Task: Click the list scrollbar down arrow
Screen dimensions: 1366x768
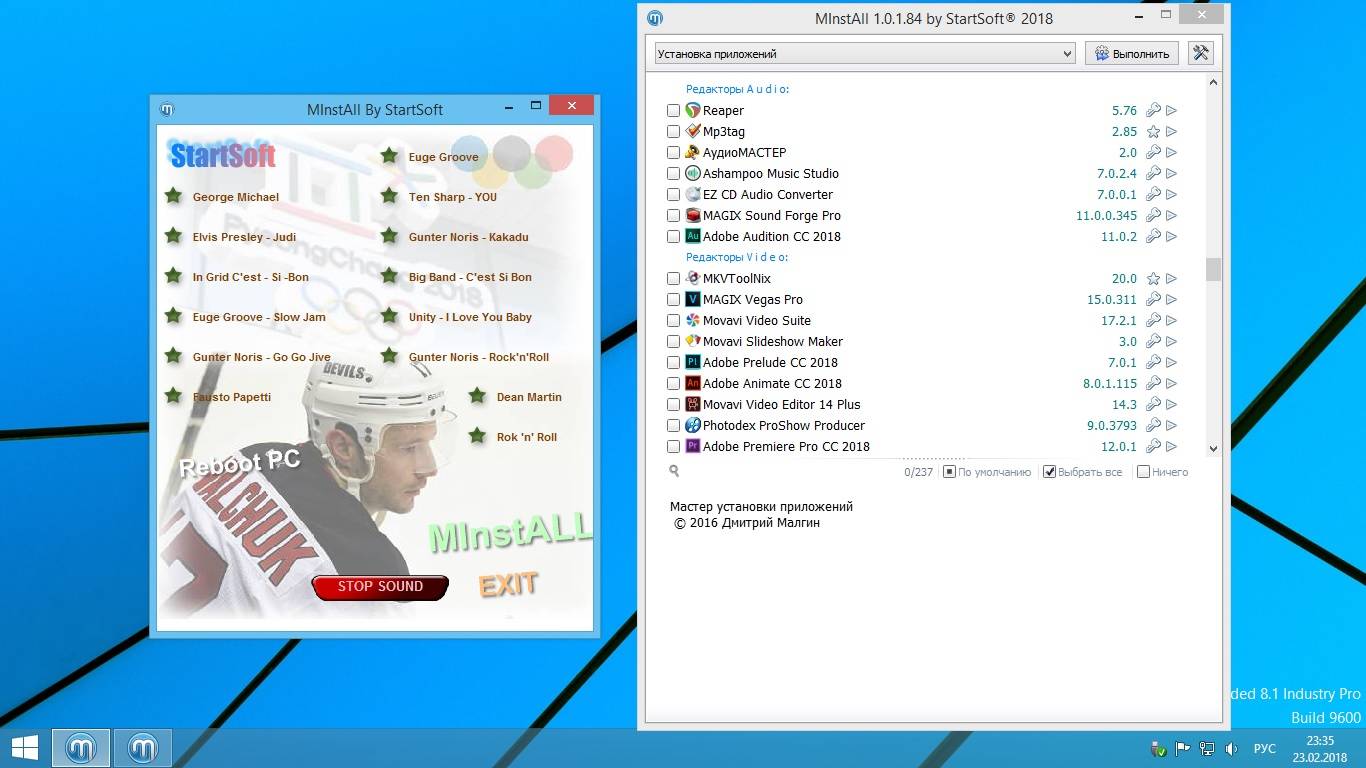Action: (1213, 449)
